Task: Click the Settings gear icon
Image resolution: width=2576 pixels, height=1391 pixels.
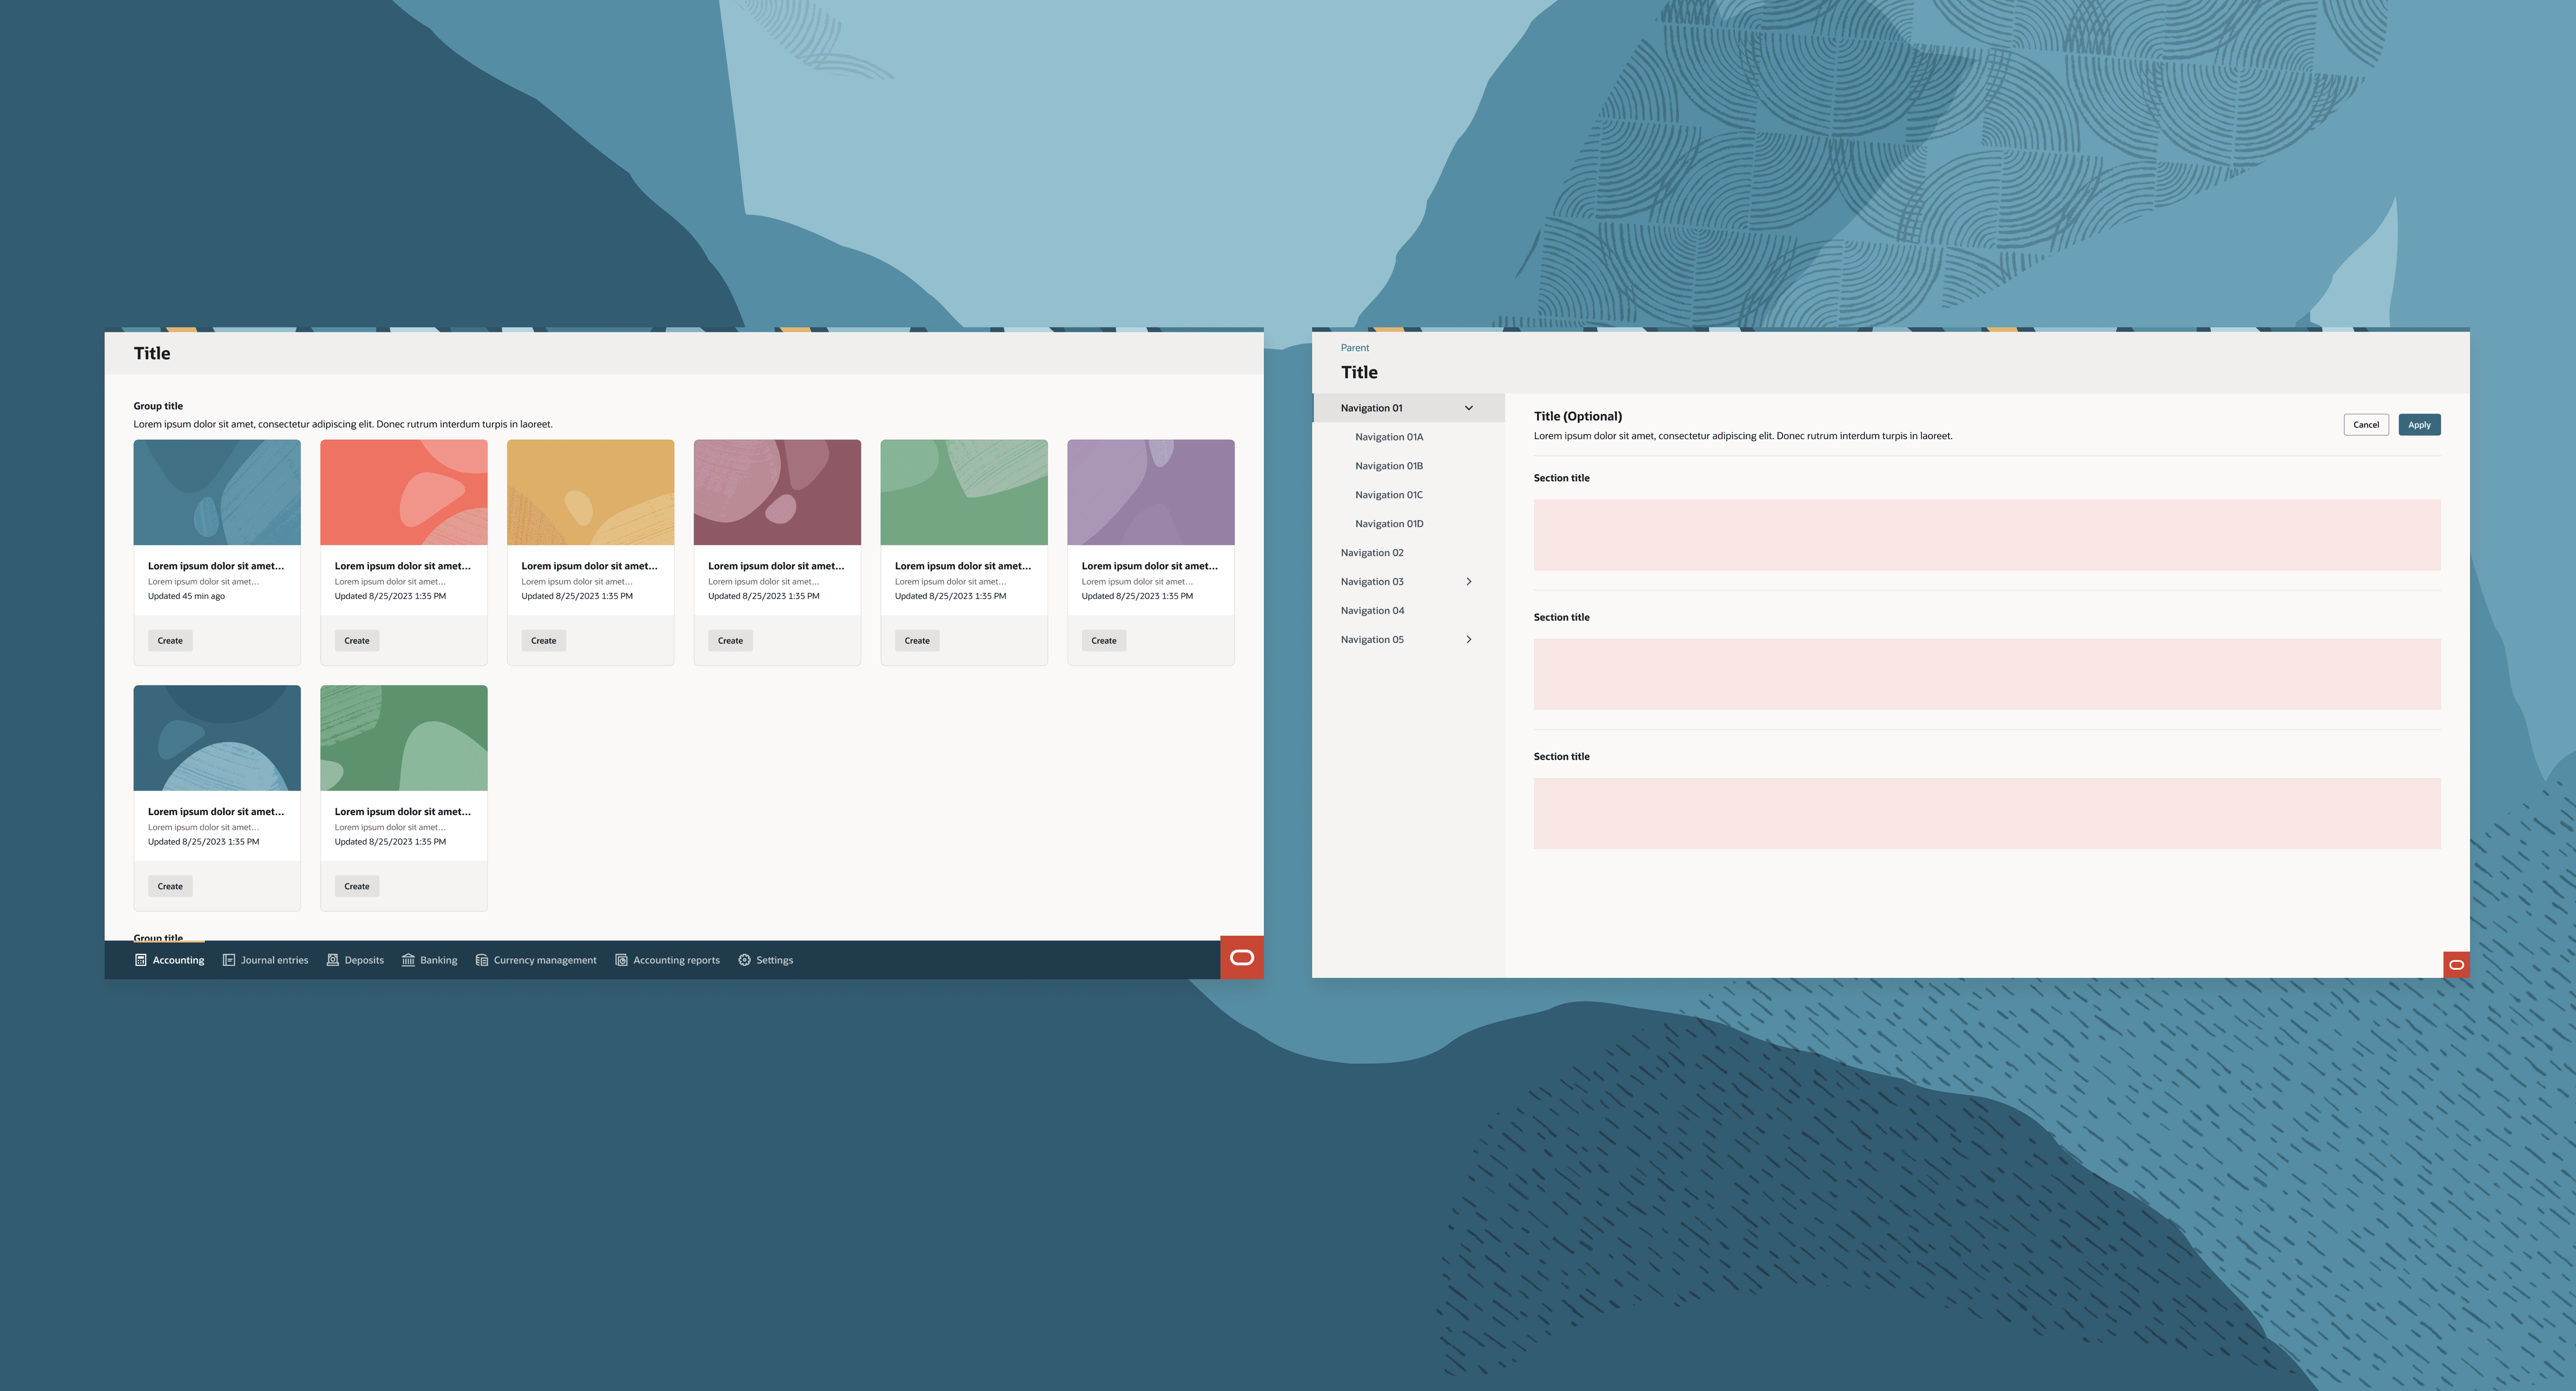Action: (x=744, y=959)
